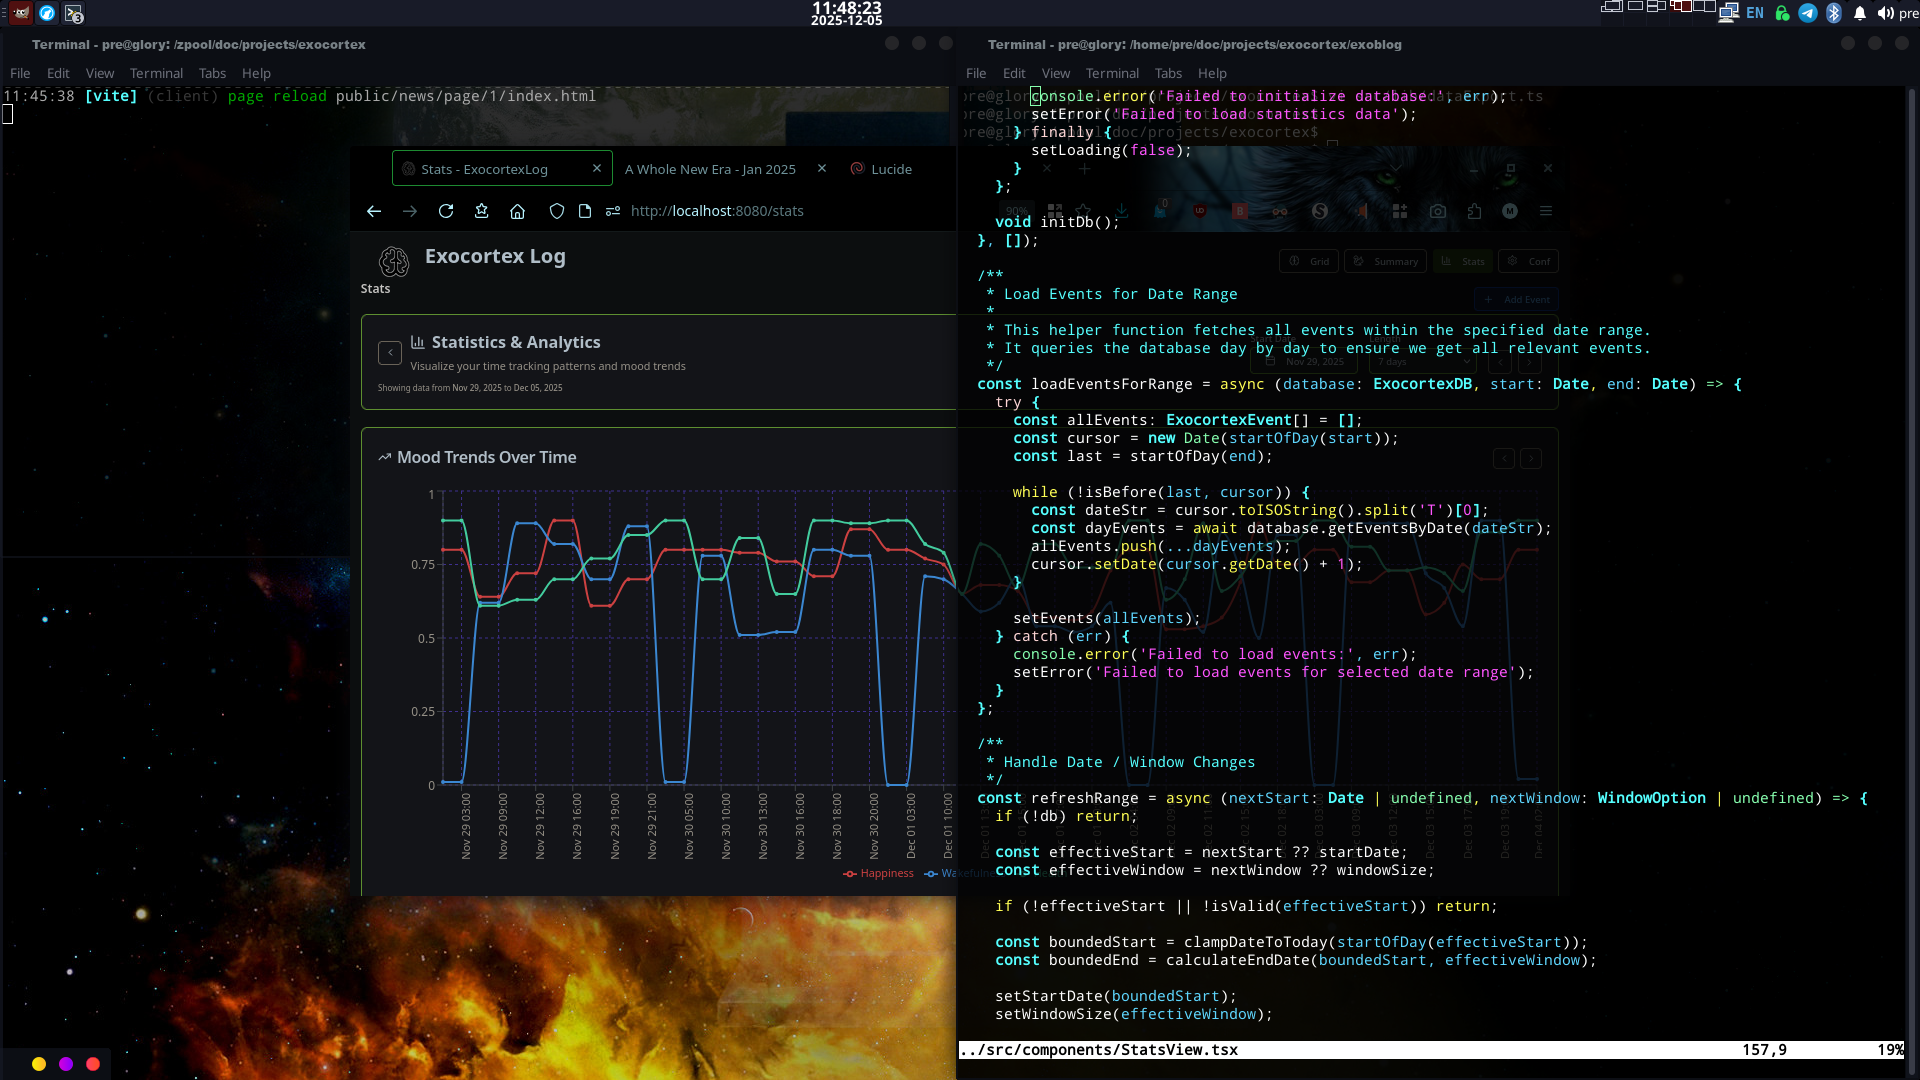
Task: Click the home icon in browser toolbar
Action: pos(517,211)
